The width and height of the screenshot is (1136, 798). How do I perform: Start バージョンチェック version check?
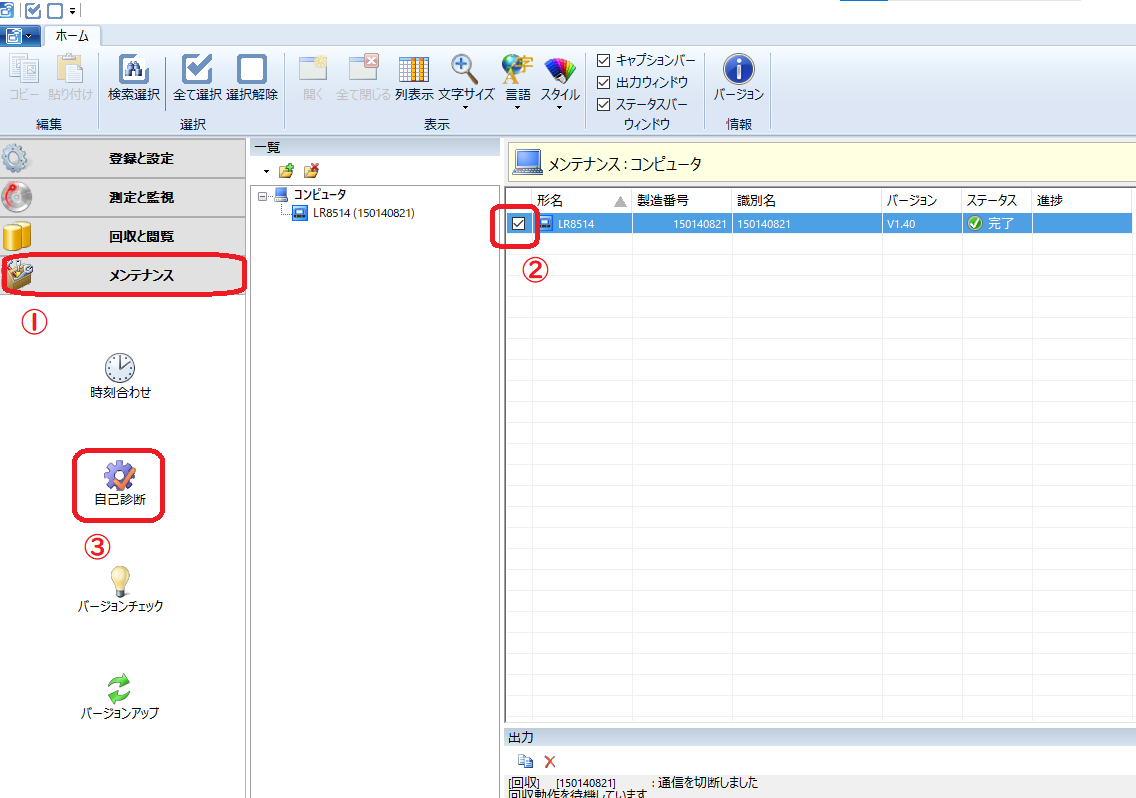118,587
